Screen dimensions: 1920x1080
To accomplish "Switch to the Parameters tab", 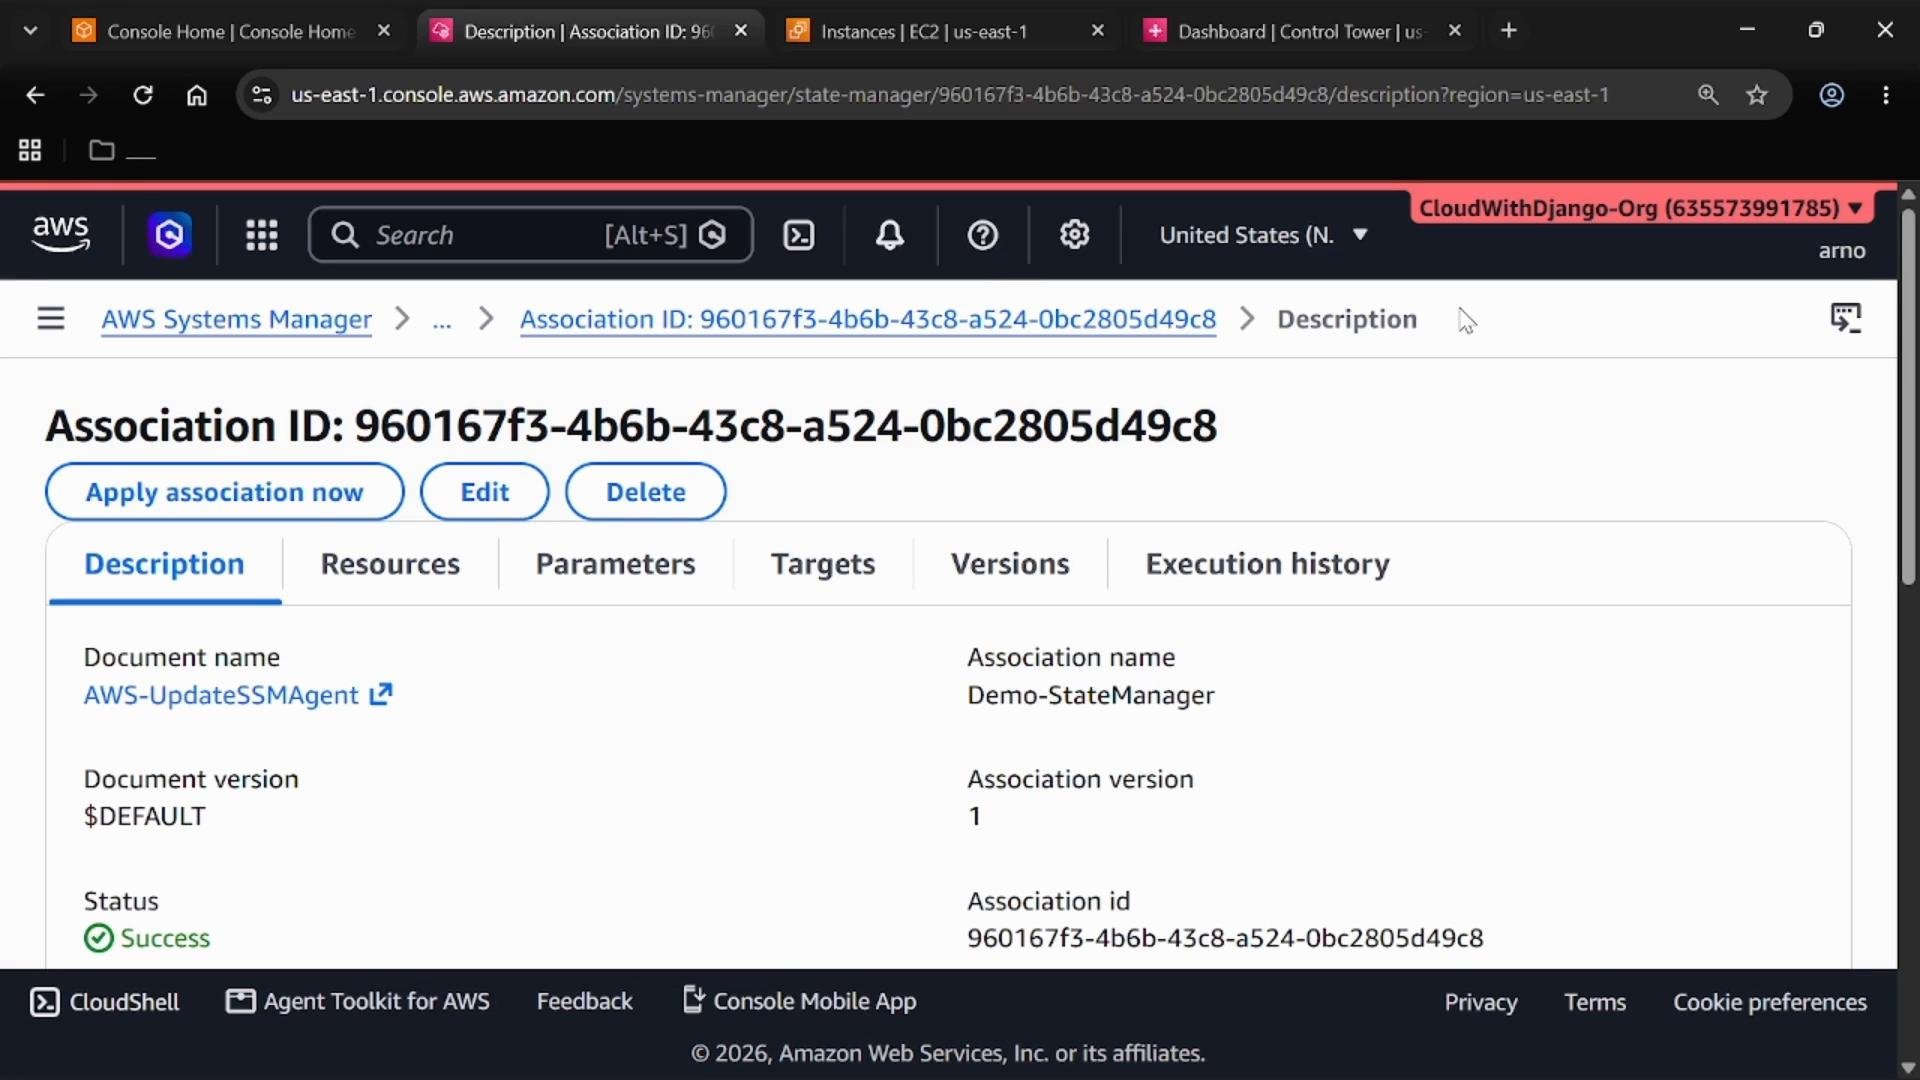I will point(616,564).
